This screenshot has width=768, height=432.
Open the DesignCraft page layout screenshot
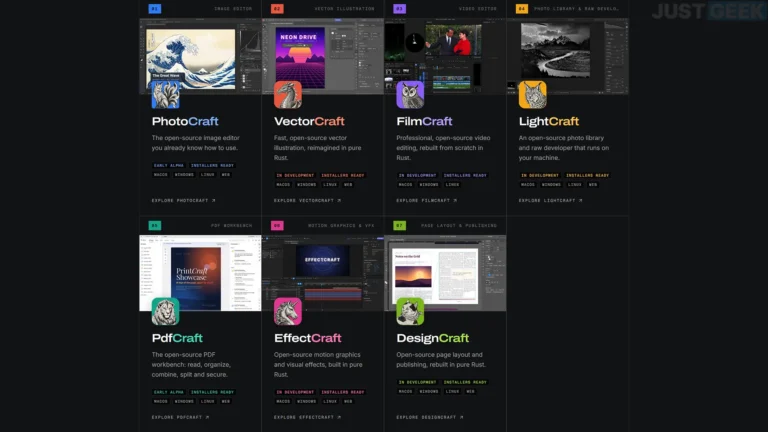pyautogui.click(x=445, y=273)
